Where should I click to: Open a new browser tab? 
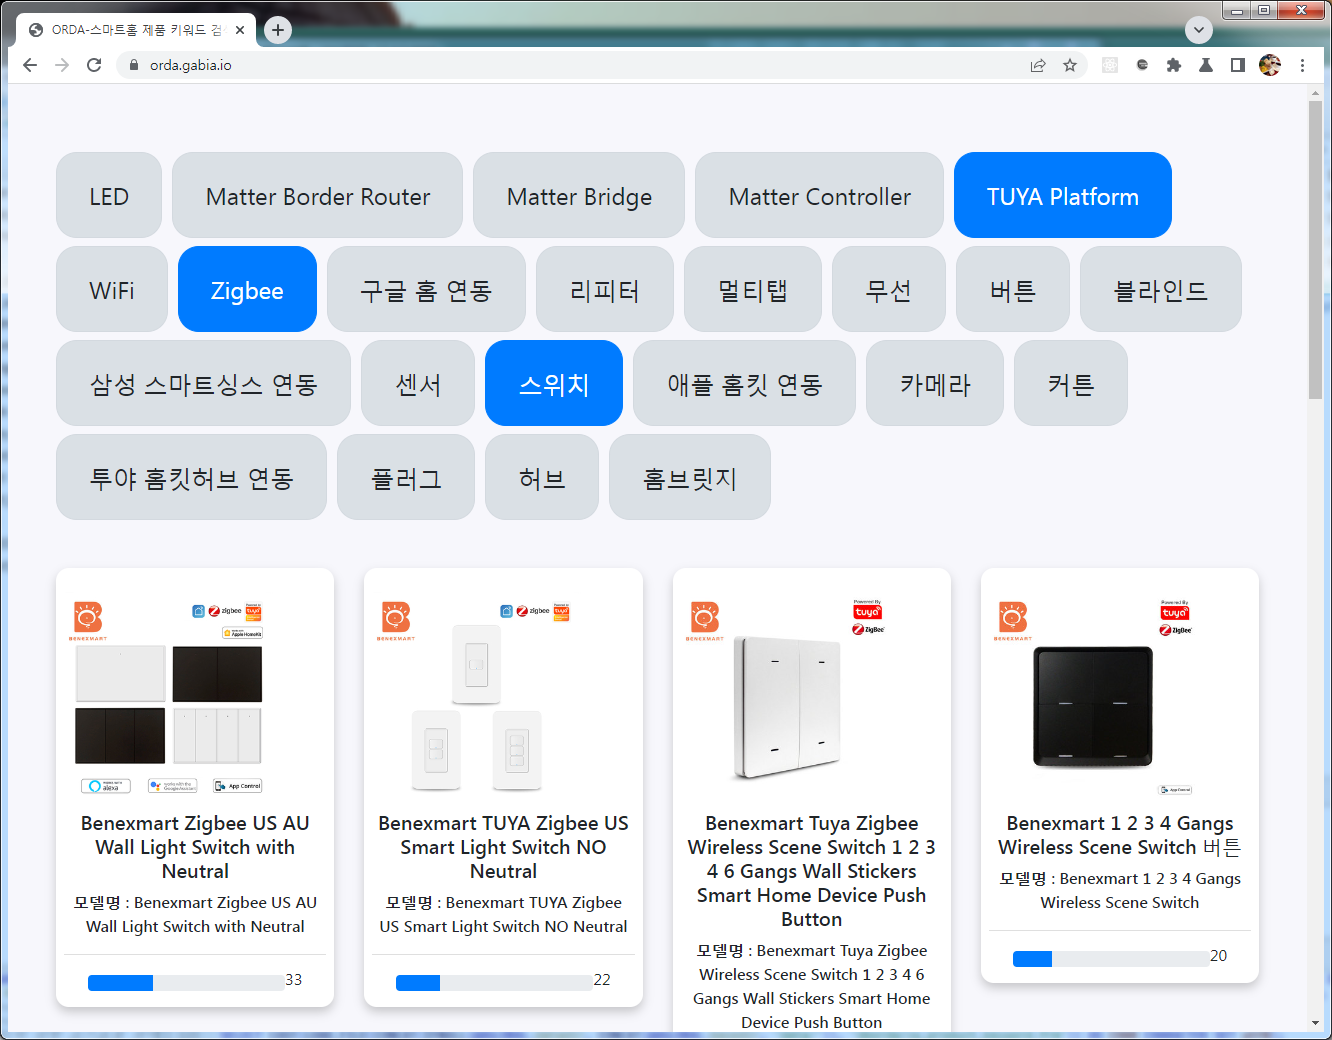coord(278,30)
